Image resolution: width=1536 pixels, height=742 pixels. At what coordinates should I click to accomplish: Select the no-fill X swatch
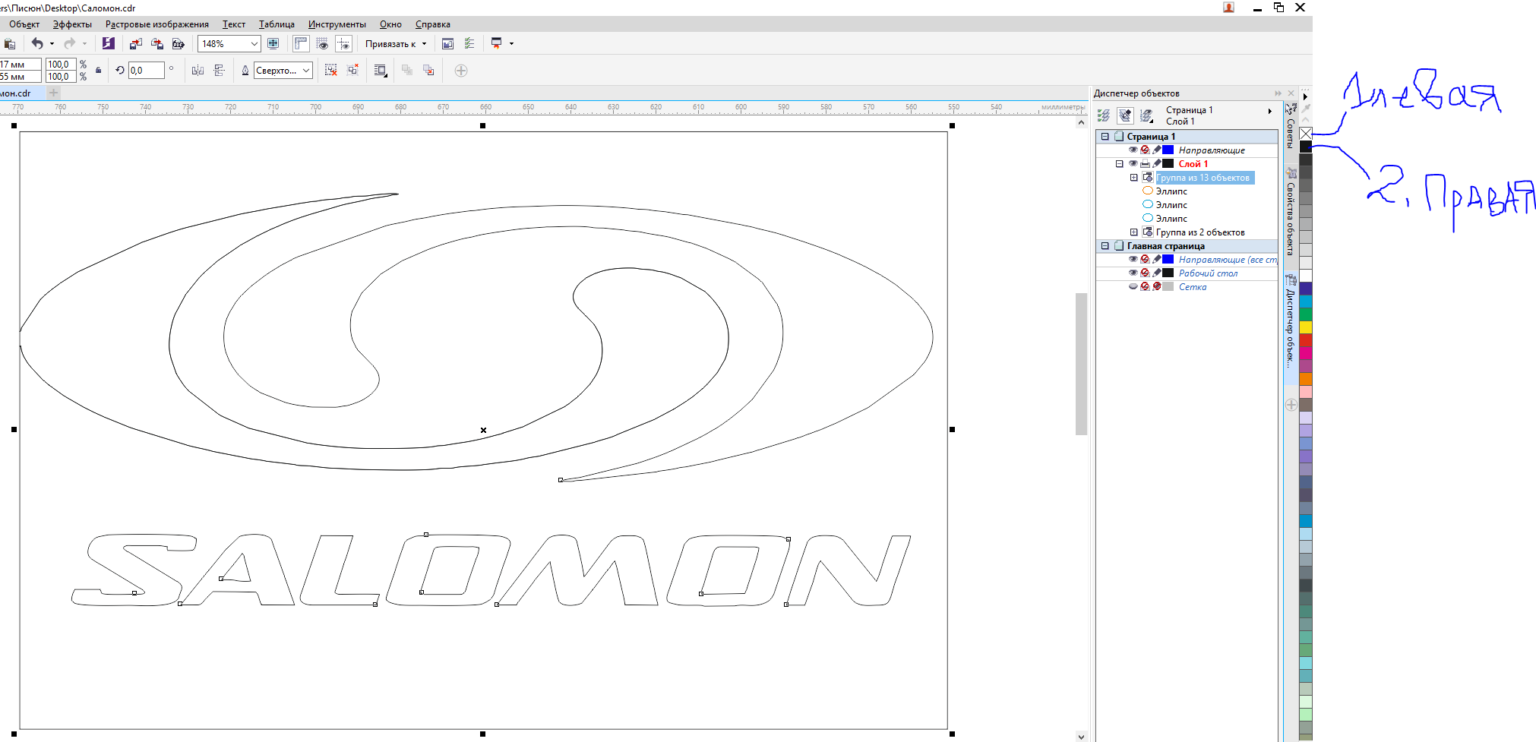pos(1305,134)
